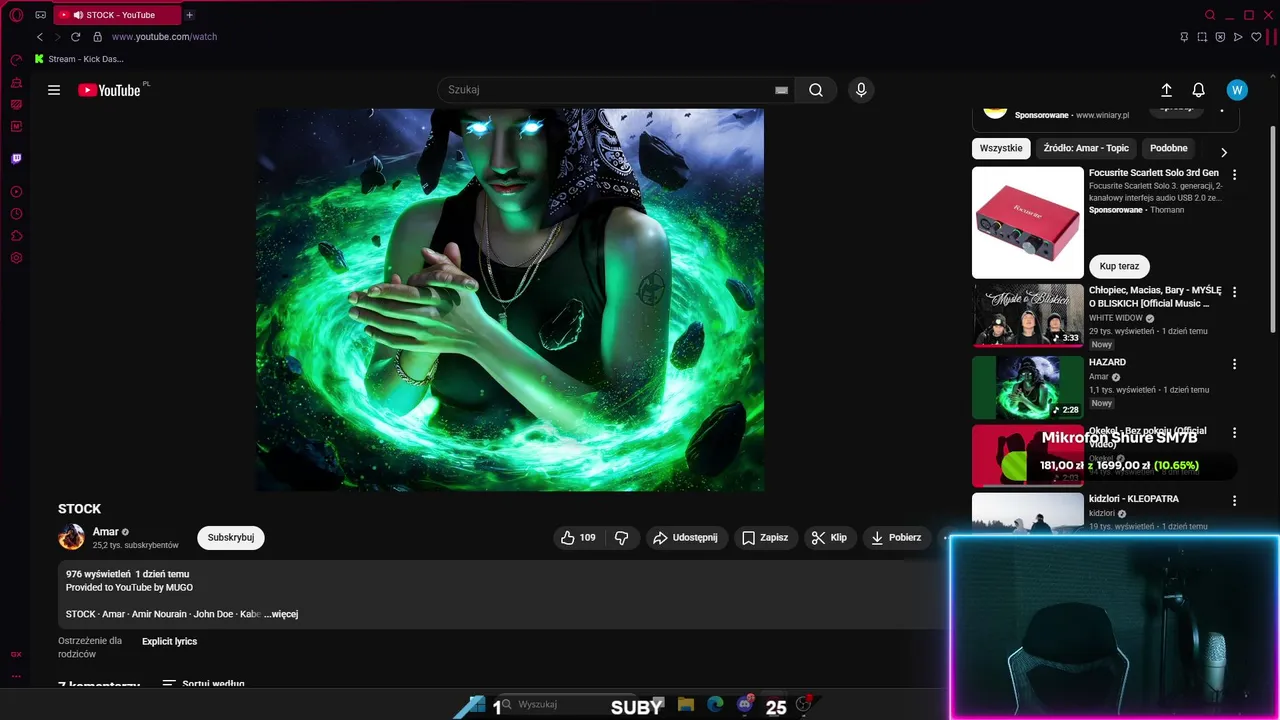Viewport: 1280px width, 720px height.
Task: Open the Amar channel avatar
Action: pyautogui.click(x=71, y=537)
